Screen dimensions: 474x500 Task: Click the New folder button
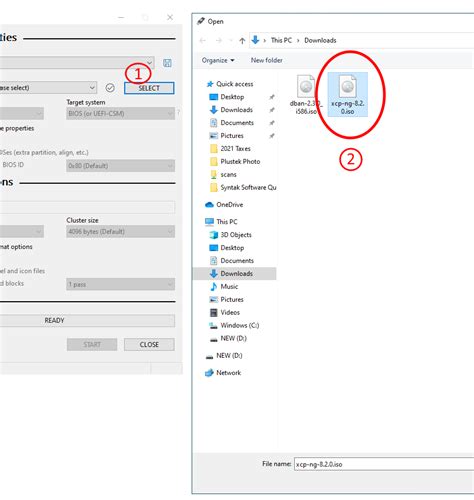pyautogui.click(x=266, y=60)
